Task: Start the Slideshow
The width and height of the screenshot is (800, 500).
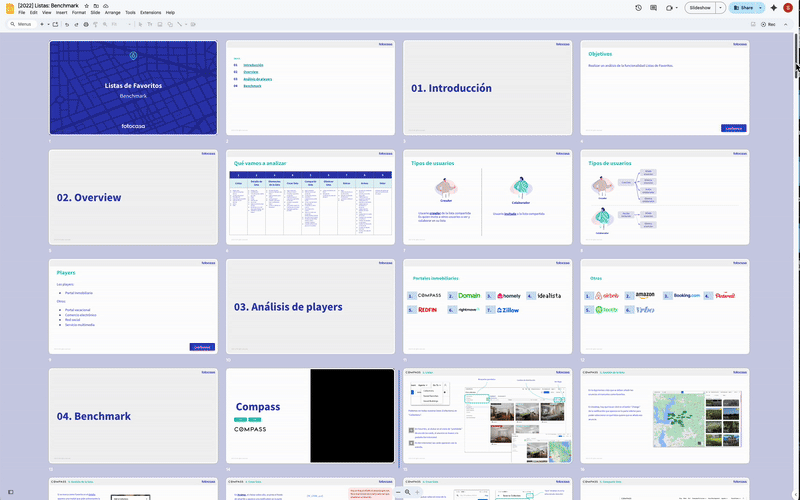Action: point(699,7)
